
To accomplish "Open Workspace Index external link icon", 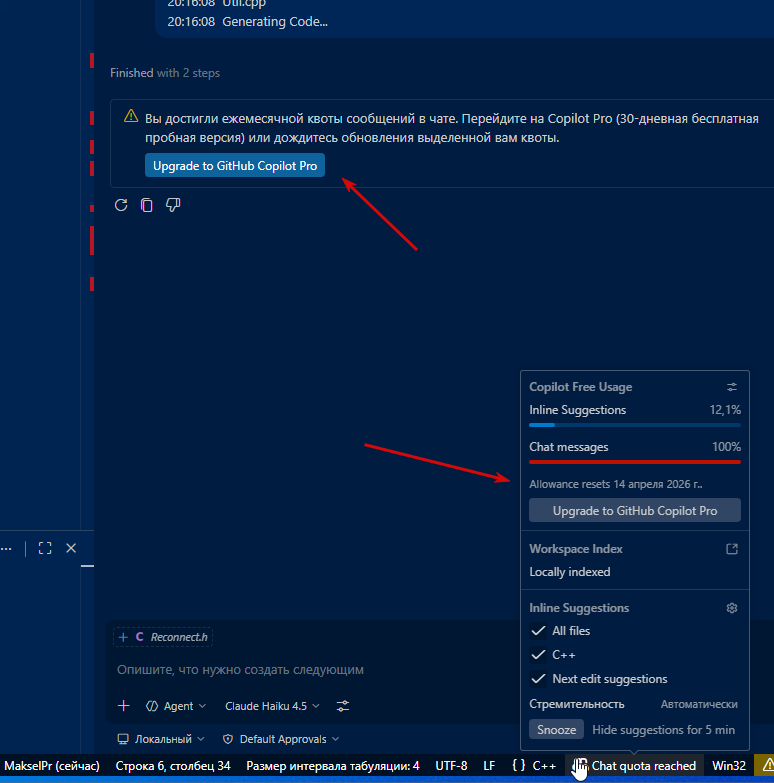I will (x=732, y=549).
